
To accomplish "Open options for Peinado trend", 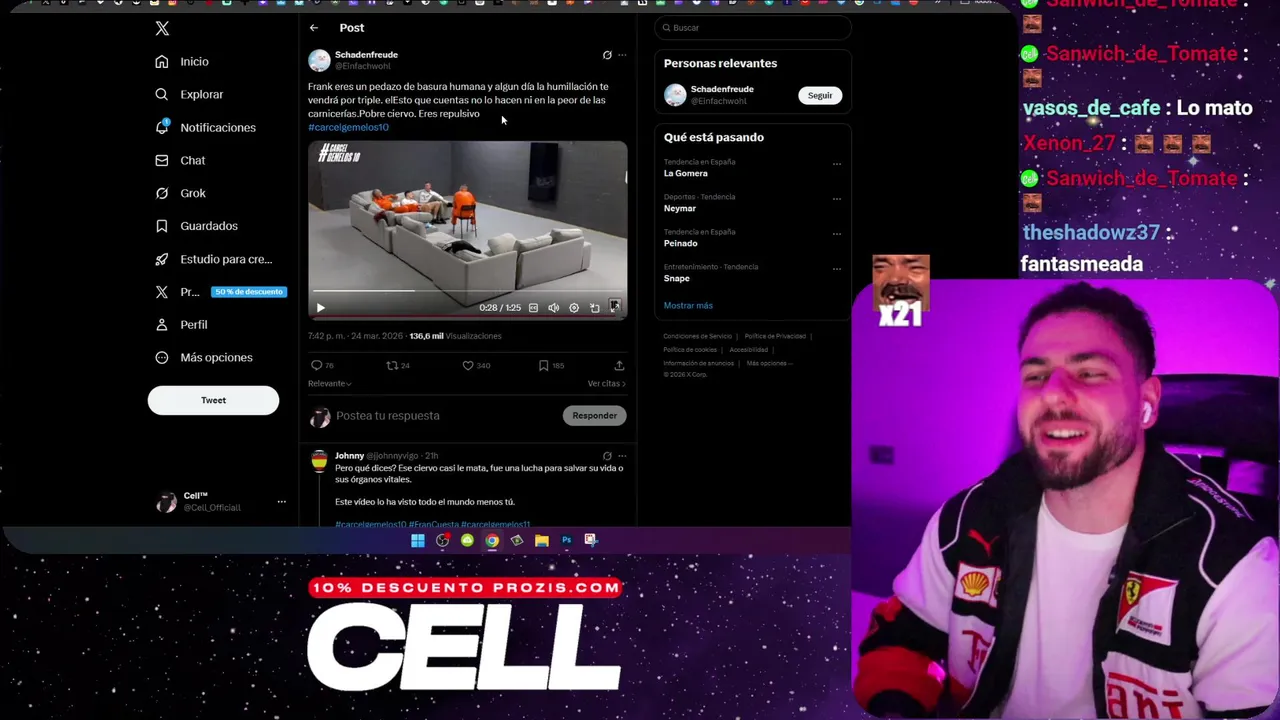I will coord(837,234).
